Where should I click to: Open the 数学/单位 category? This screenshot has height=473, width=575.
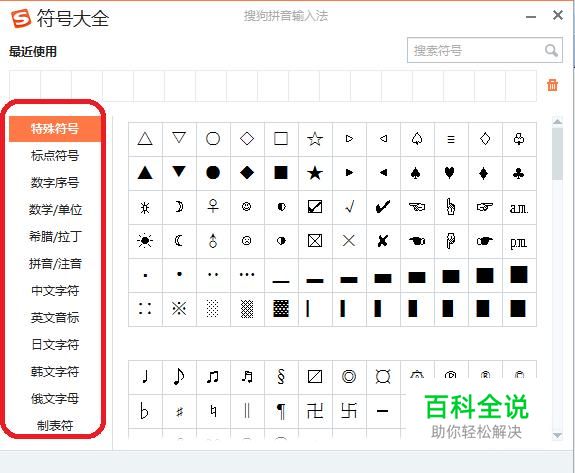coord(55,210)
